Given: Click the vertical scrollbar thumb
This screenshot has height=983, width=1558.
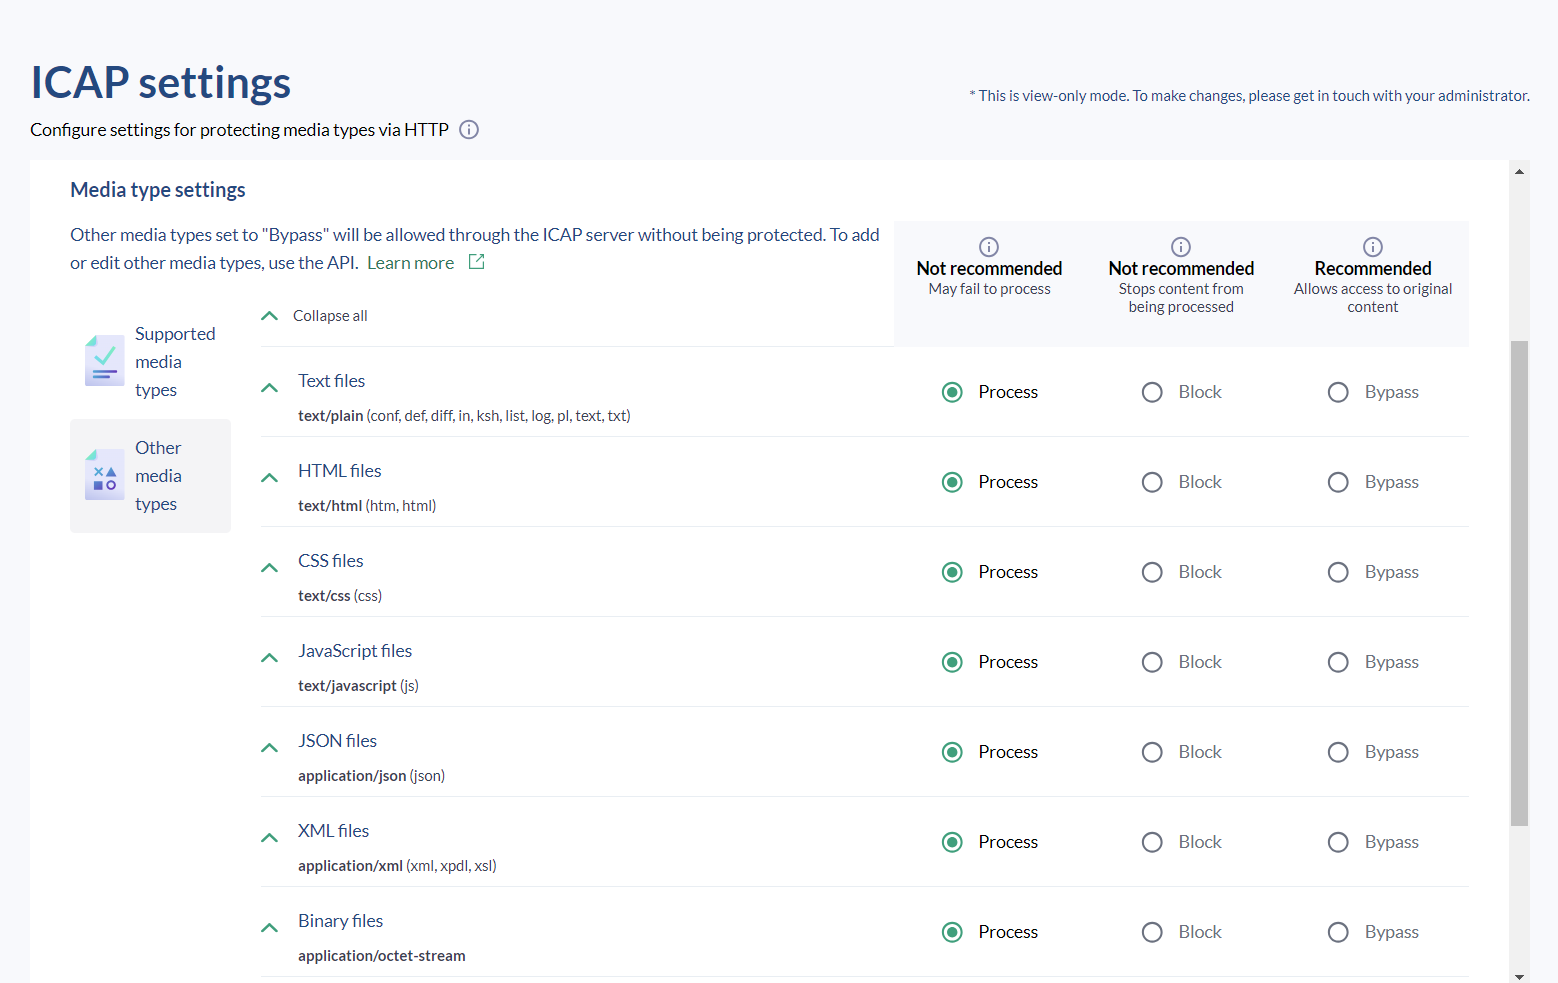Looking at the screenshot, I should [x=1520, y=584].
